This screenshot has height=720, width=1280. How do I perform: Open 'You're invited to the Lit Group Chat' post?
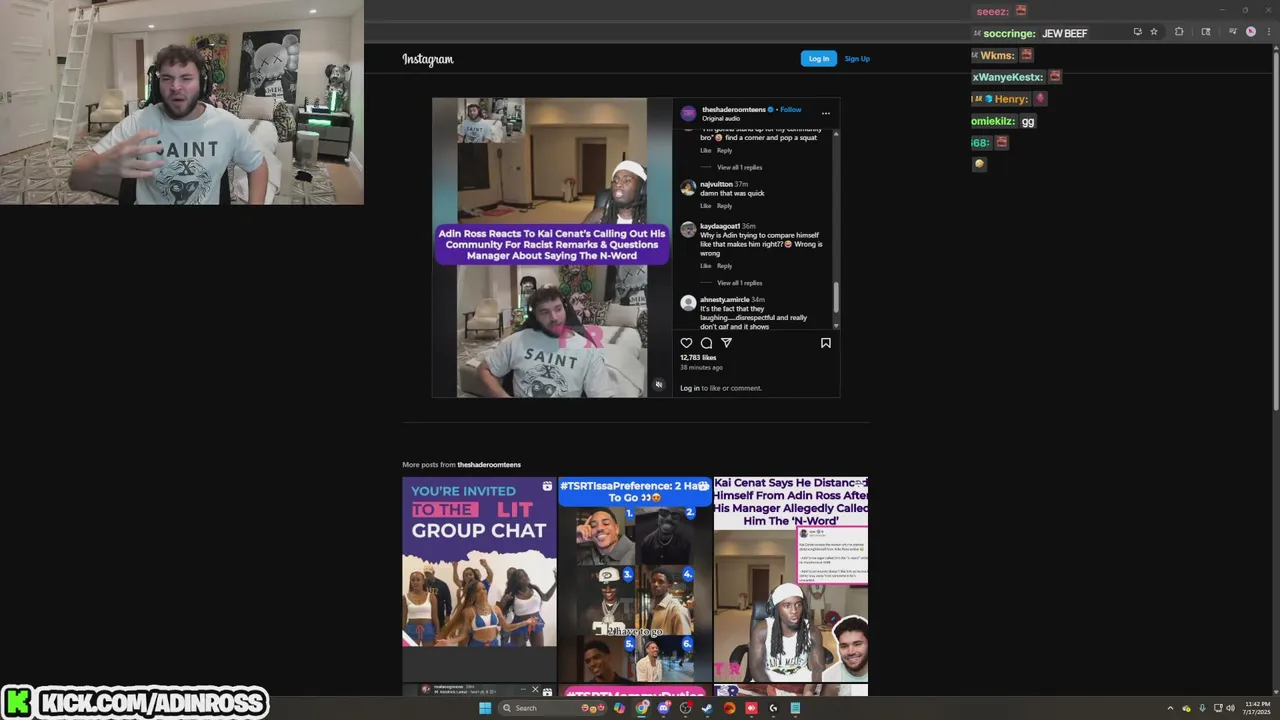click(479, 579)
